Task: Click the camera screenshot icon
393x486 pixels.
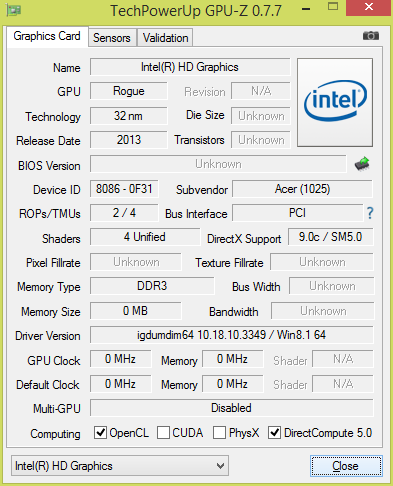Action: (371, 35)
